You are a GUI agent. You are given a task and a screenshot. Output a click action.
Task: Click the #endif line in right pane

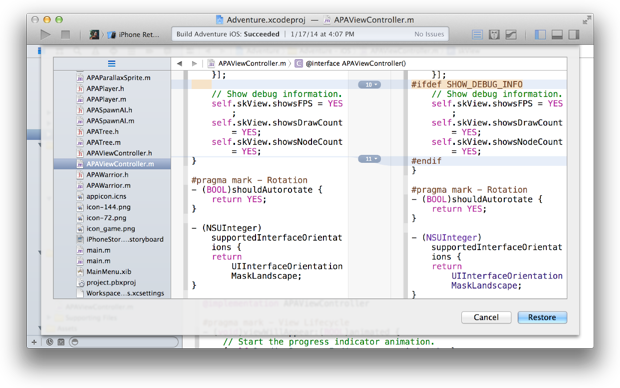(x=426, y=161)
